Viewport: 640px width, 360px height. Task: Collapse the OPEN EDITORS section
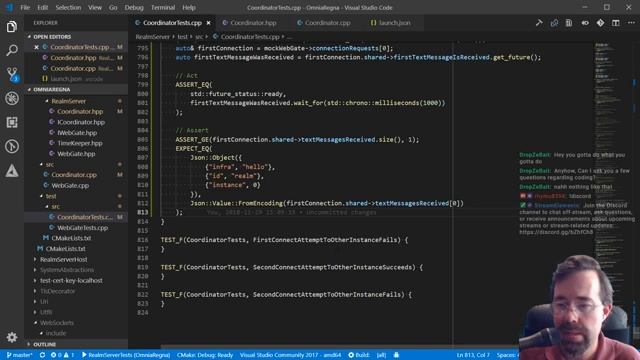coord(76,37)
